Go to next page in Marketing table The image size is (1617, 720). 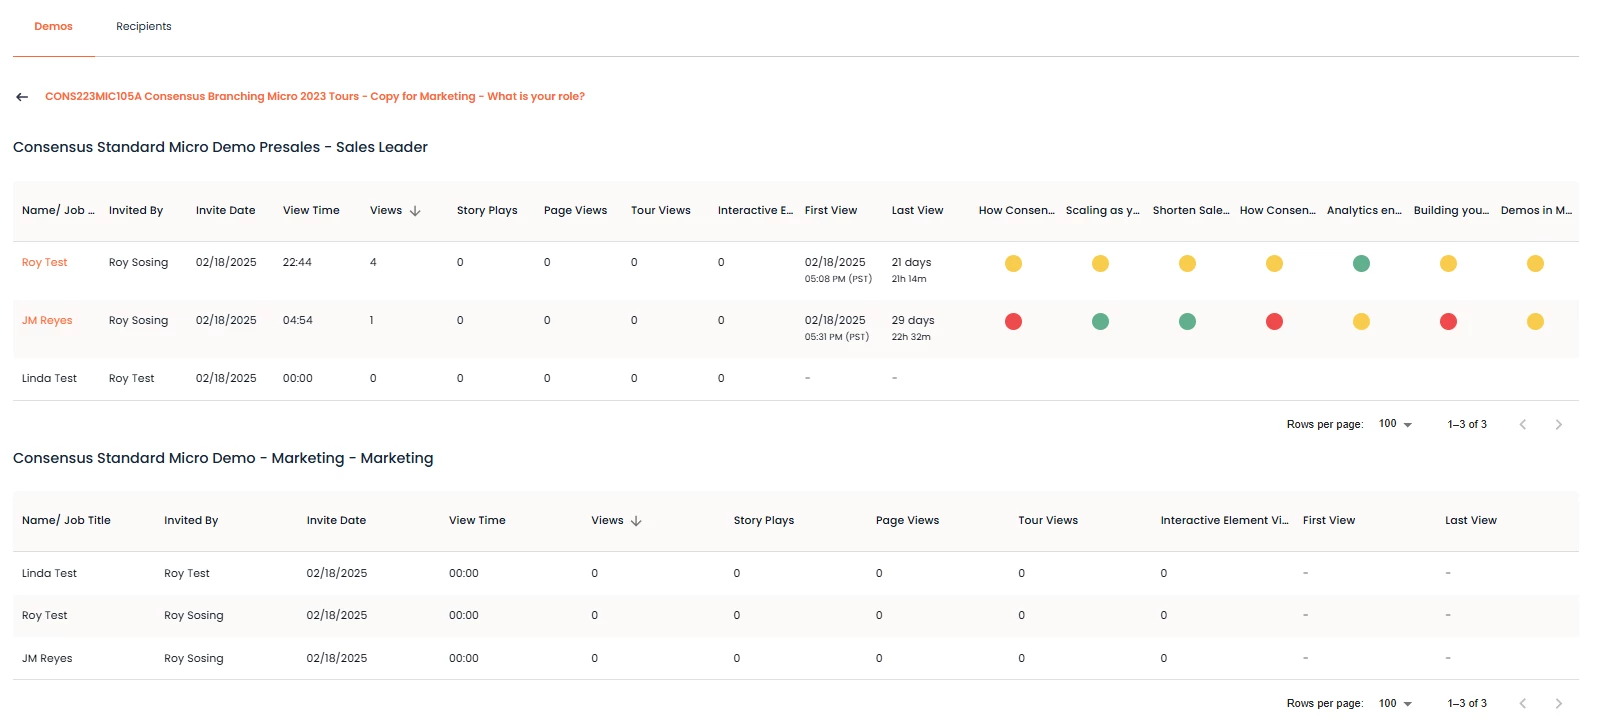(1558, 704)
